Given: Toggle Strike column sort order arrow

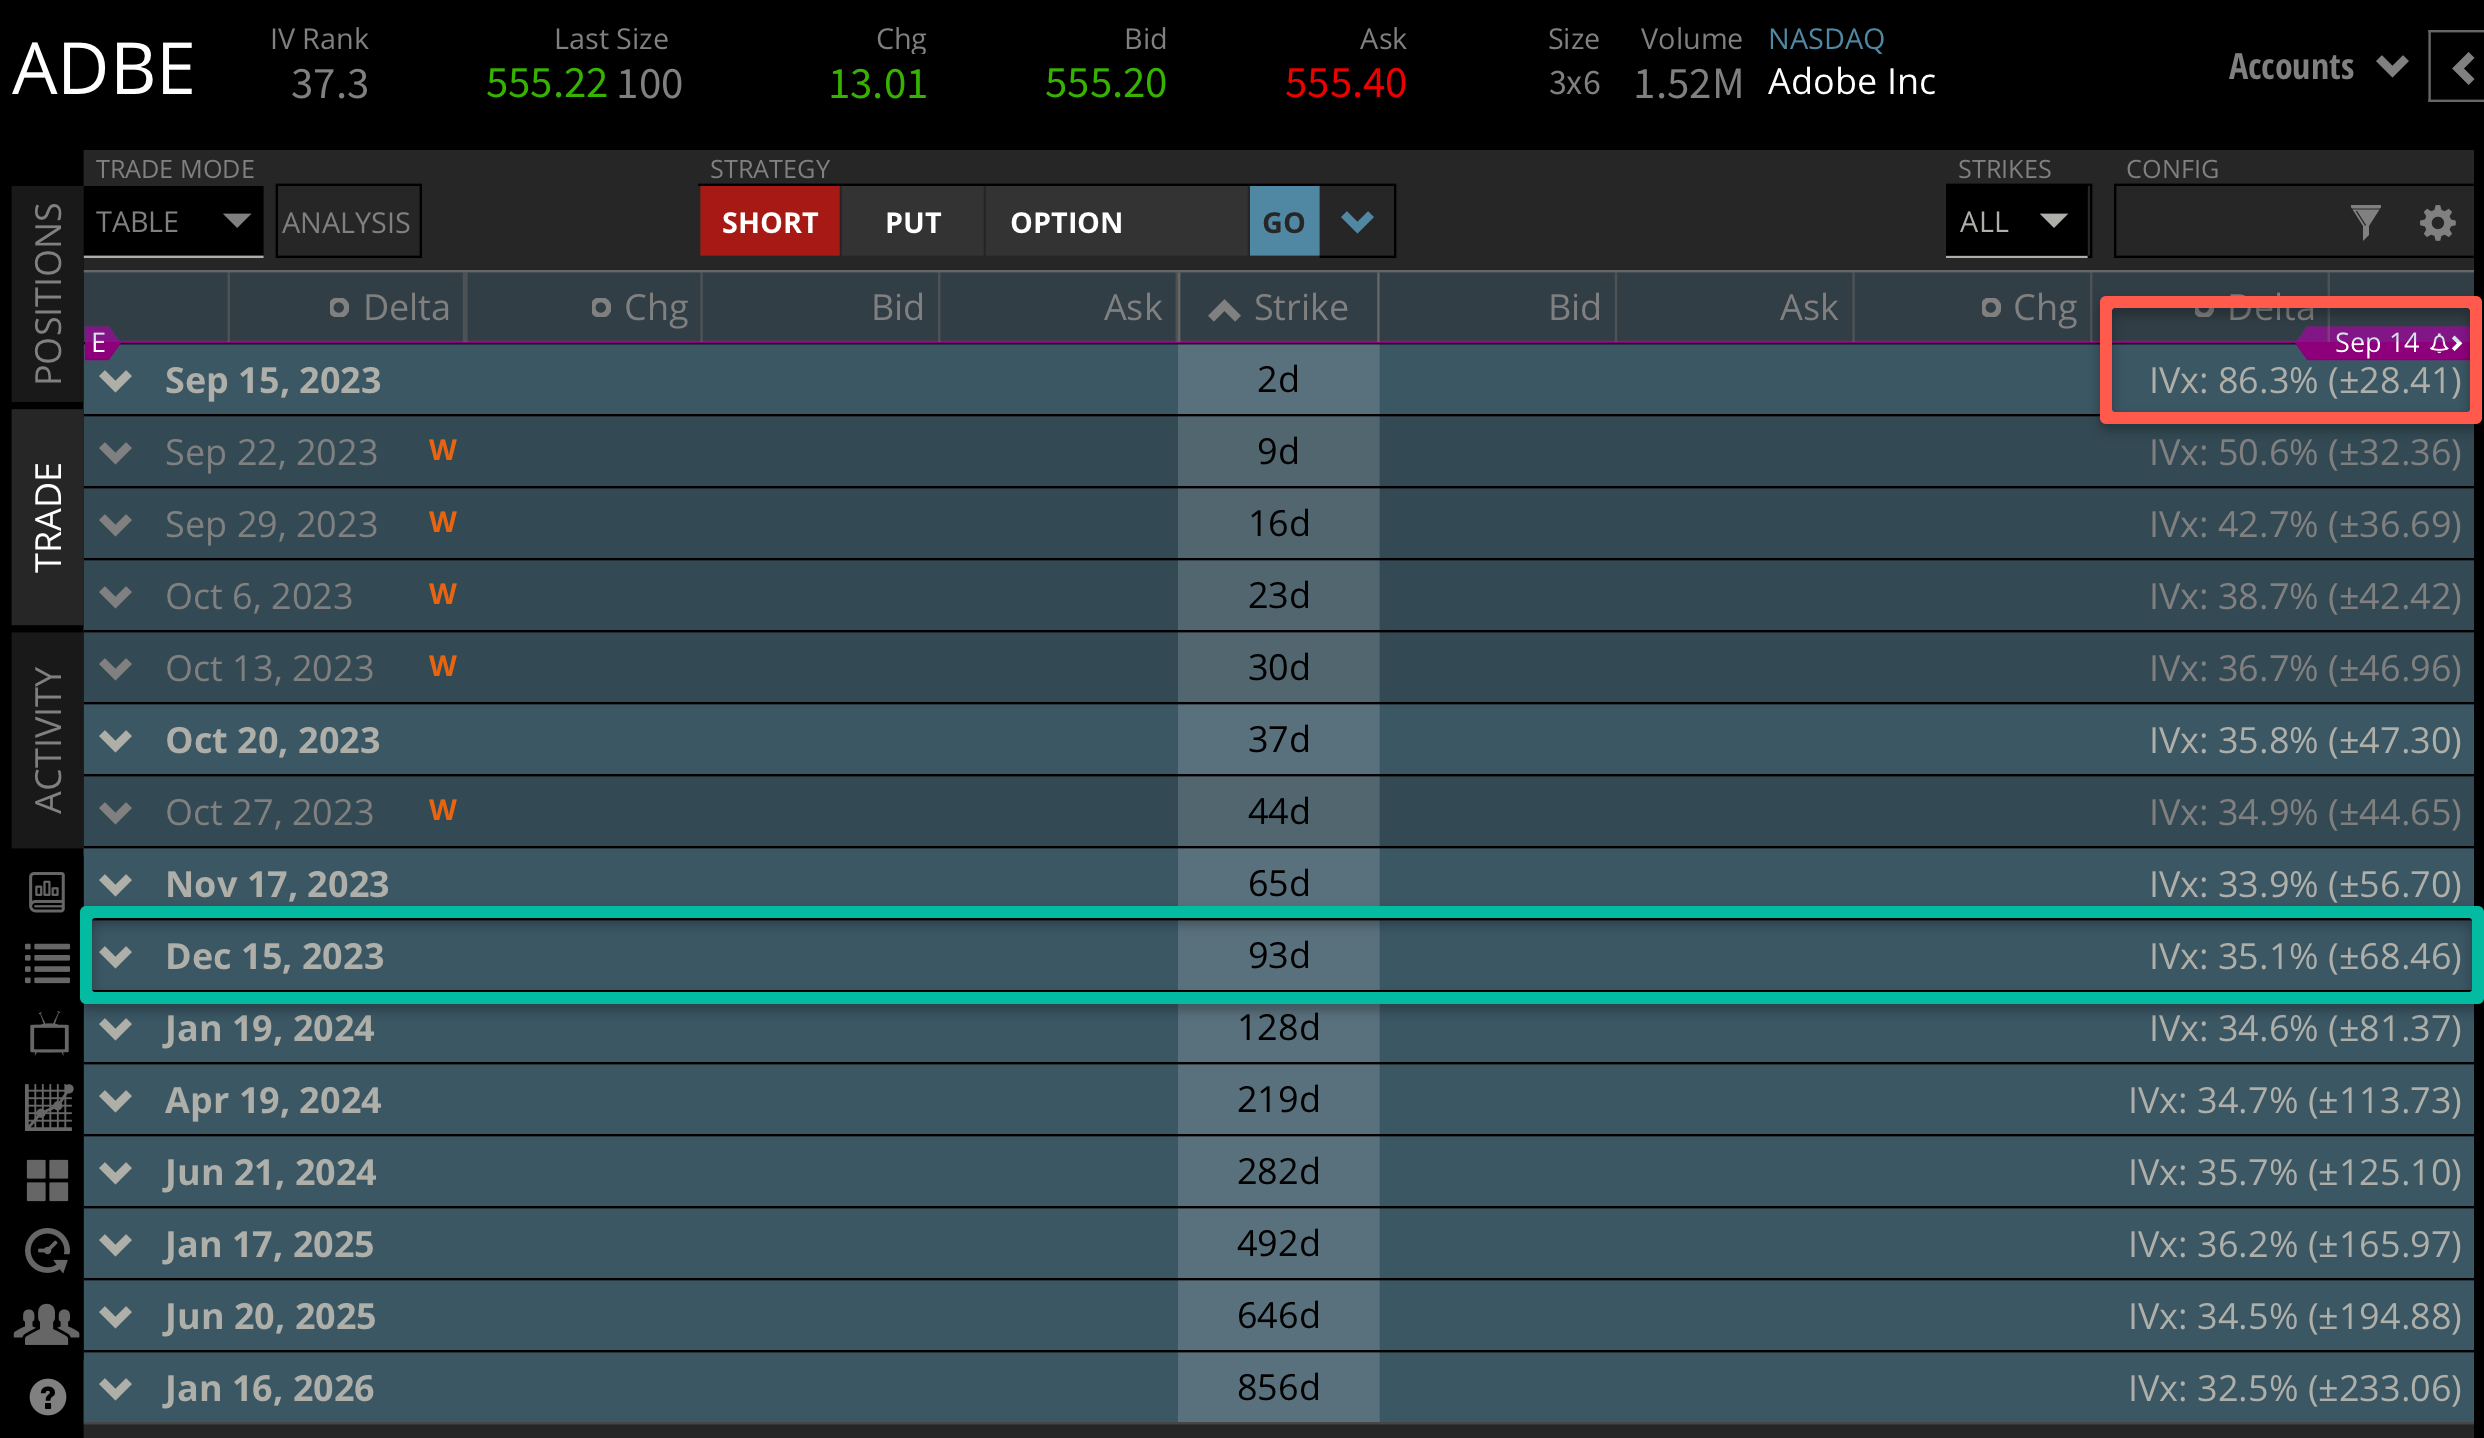Looking at the screenshot, I should pyautogui.click(x=1224, y=309).
